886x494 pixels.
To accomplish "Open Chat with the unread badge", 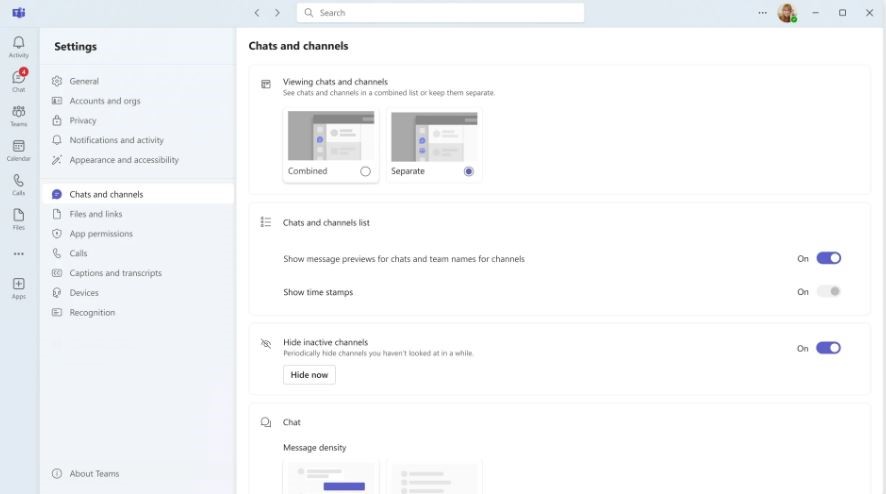I will point(19,81).
